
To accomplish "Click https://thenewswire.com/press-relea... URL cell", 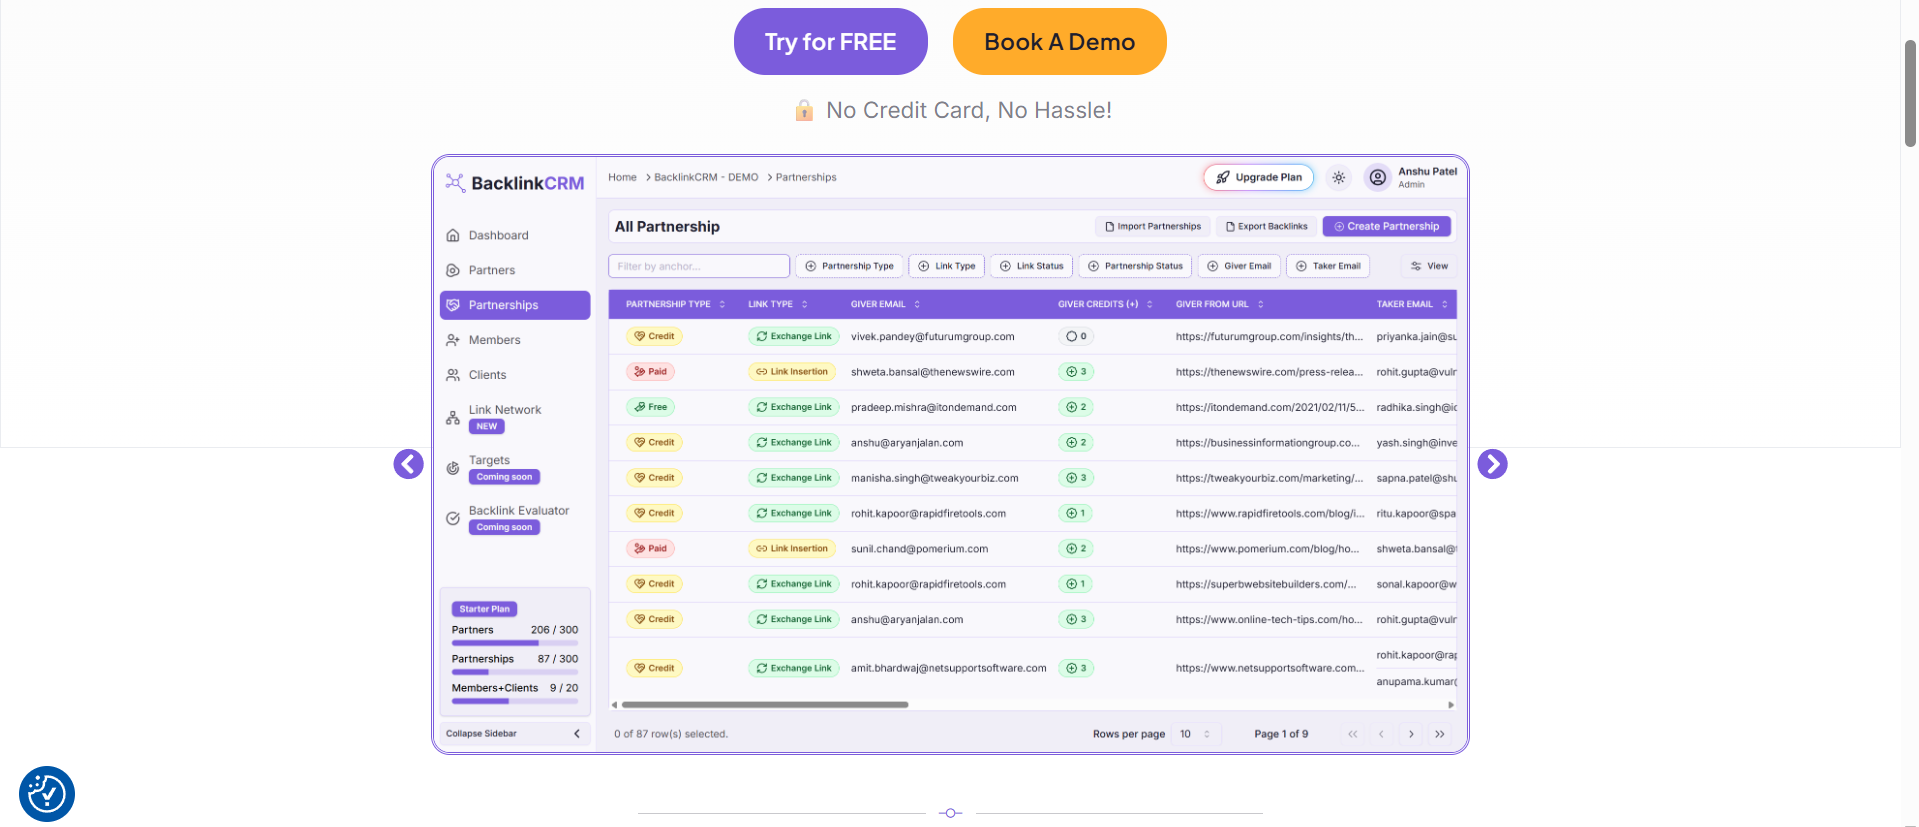I will [1269, 371].
